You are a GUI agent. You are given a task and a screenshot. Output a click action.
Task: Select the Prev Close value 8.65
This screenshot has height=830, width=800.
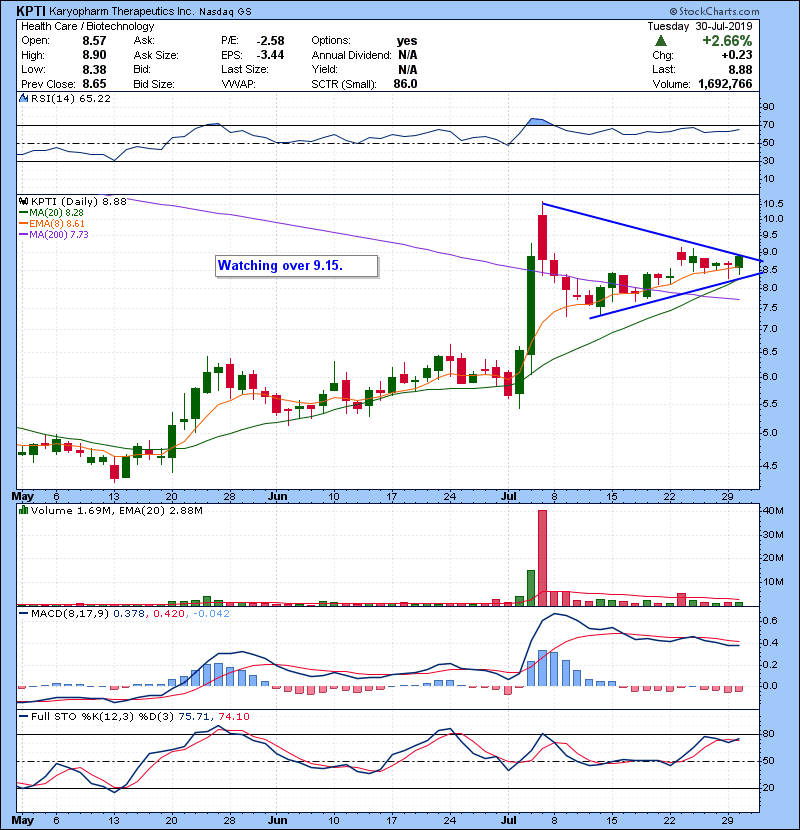click(94, 84)
